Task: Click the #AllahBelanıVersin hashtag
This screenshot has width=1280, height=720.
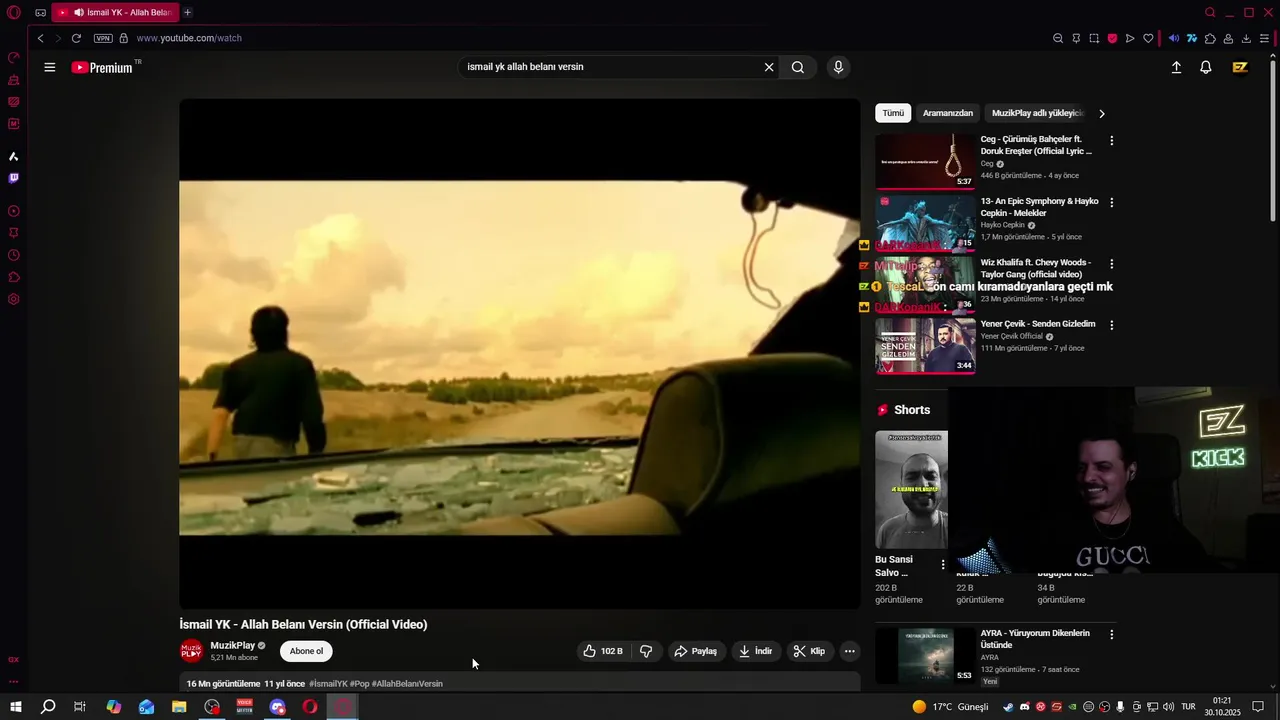Action: tap(407, 684)
